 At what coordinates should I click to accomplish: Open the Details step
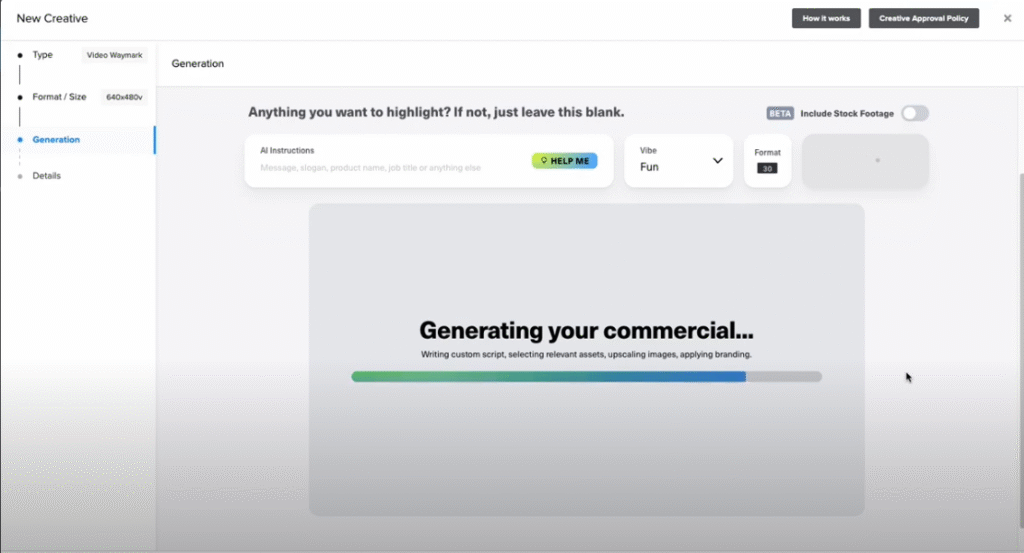[x=46, y=176]
